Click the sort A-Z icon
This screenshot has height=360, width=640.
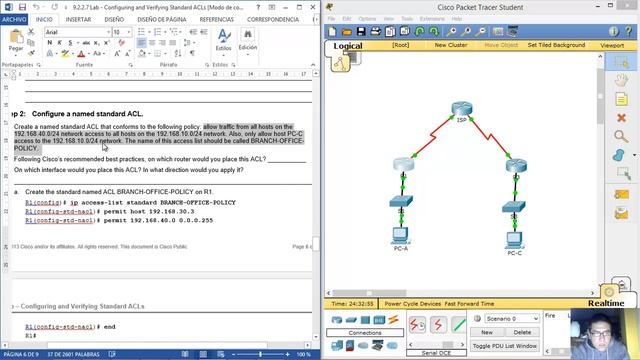(178, 53)
